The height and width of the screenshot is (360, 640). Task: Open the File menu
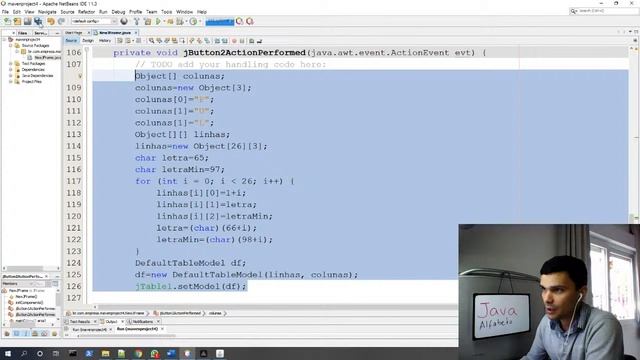point(5,12)
